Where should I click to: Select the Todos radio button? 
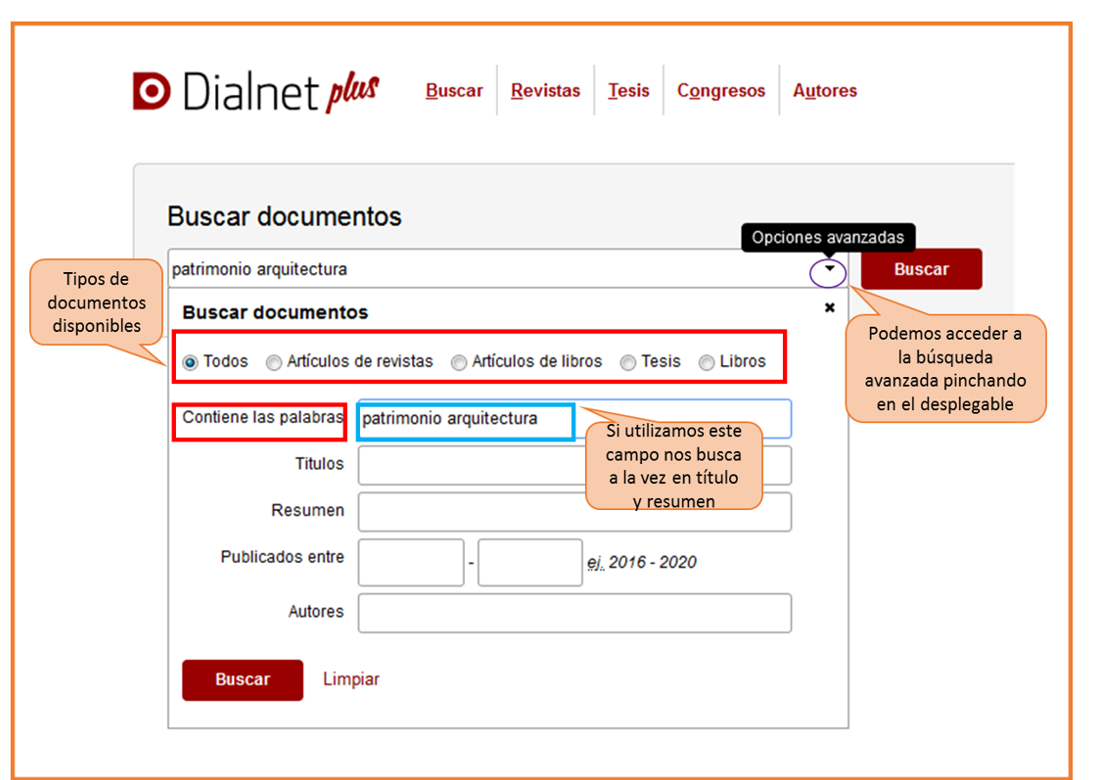click(191, 363)
